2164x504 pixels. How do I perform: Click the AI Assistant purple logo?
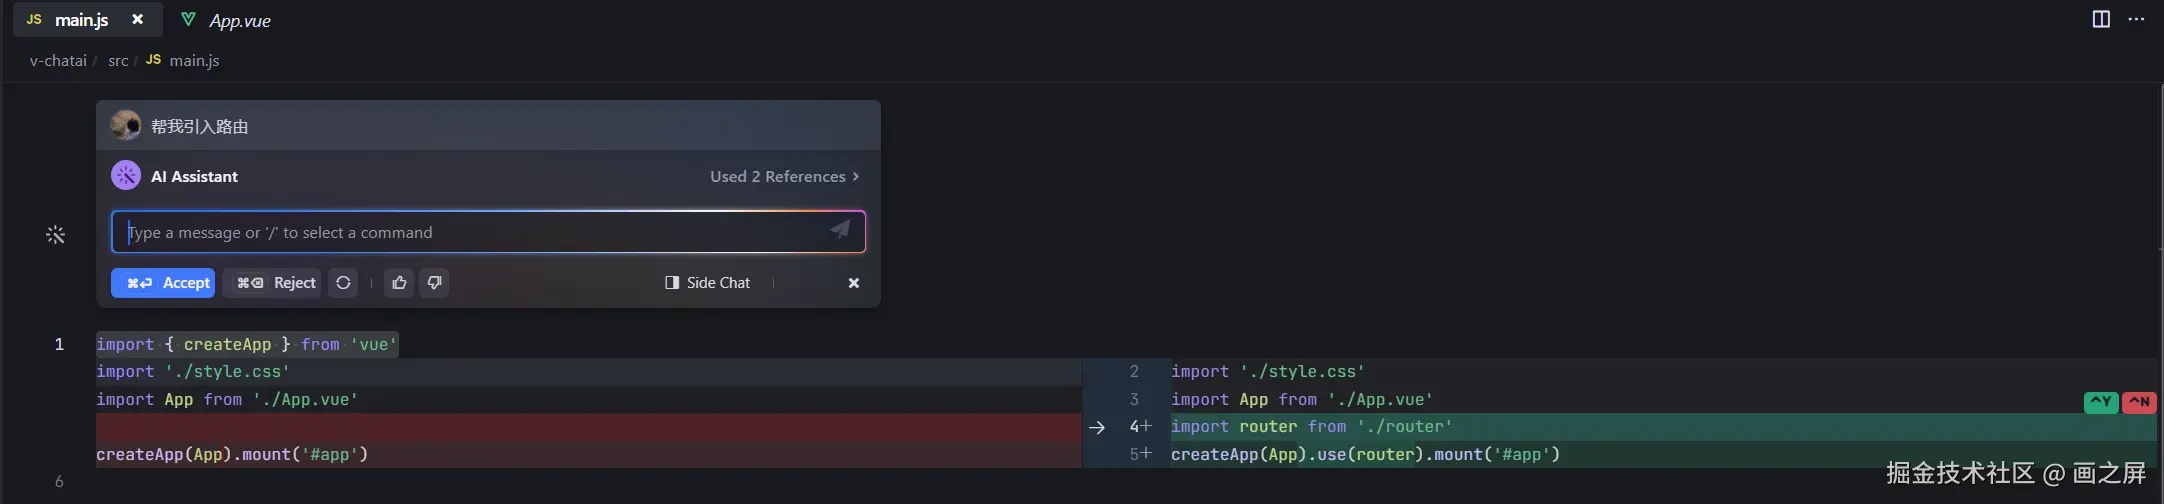click(x=126, y=176)
